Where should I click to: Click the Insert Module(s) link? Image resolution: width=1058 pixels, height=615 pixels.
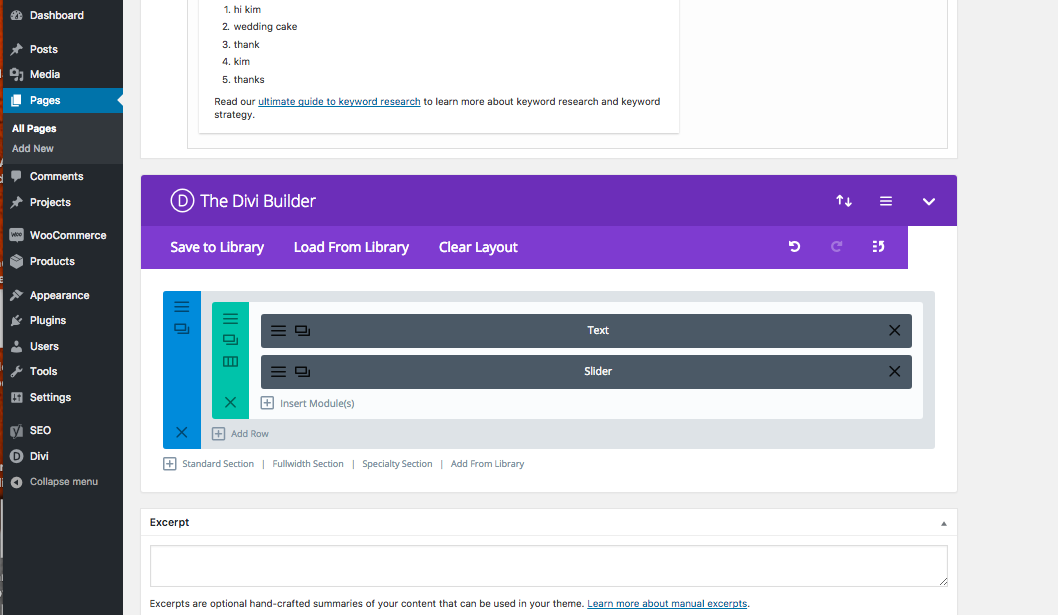(x=308, y=403)
